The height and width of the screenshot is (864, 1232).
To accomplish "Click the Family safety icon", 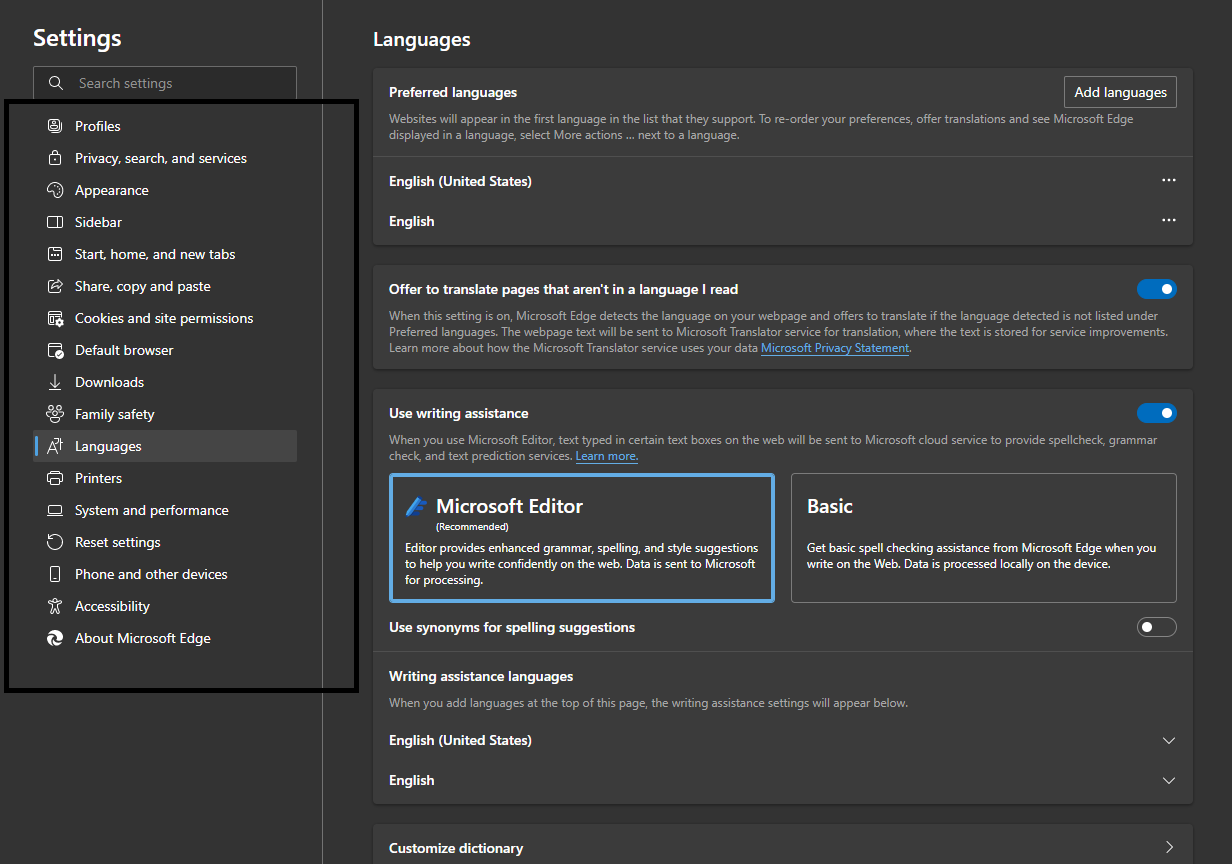I will (x=55, y=414).
